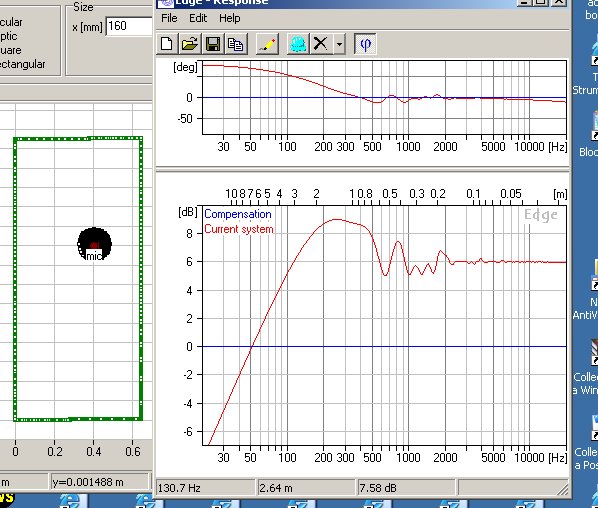Viewport: 598px width, 508px height.
Task: Expand the dropdown arrow beside X icon
Action: tap(339, 44)
